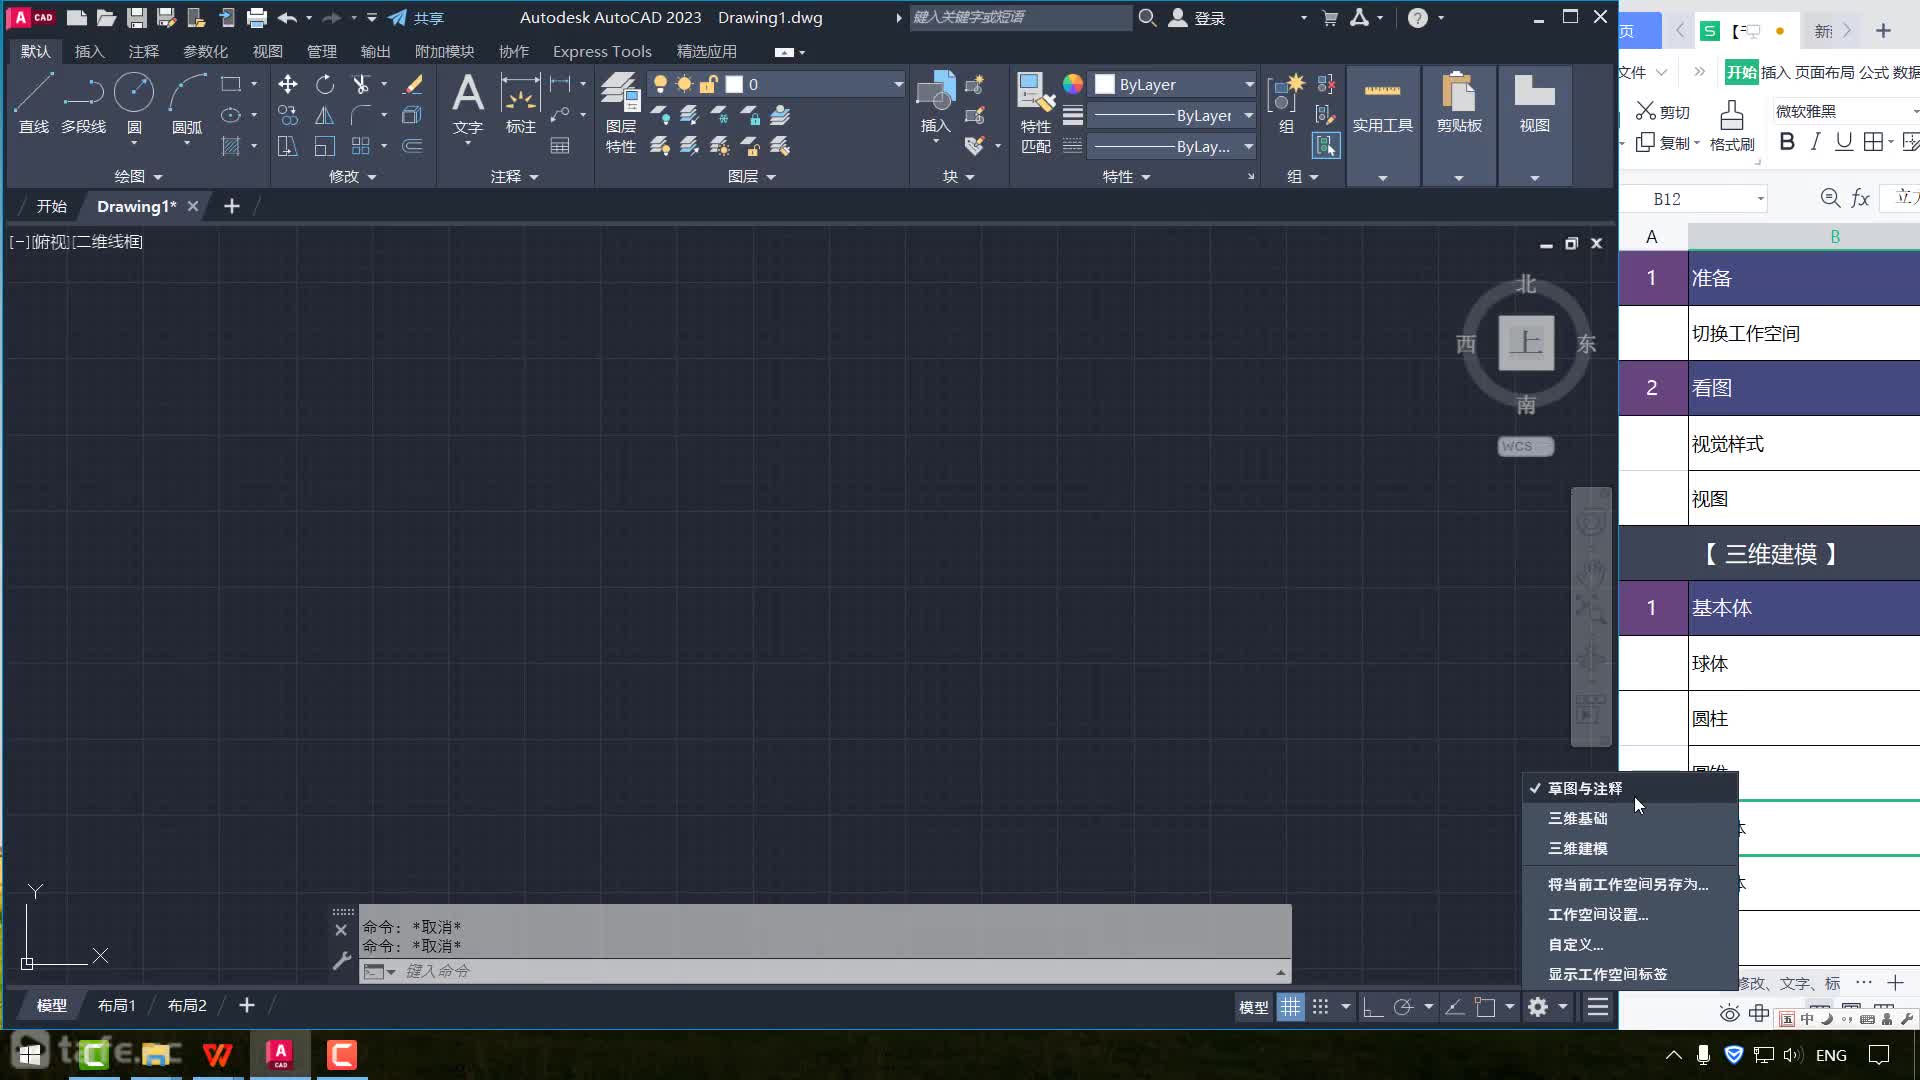Toggle object snap tracking

coord(1455,1007)
